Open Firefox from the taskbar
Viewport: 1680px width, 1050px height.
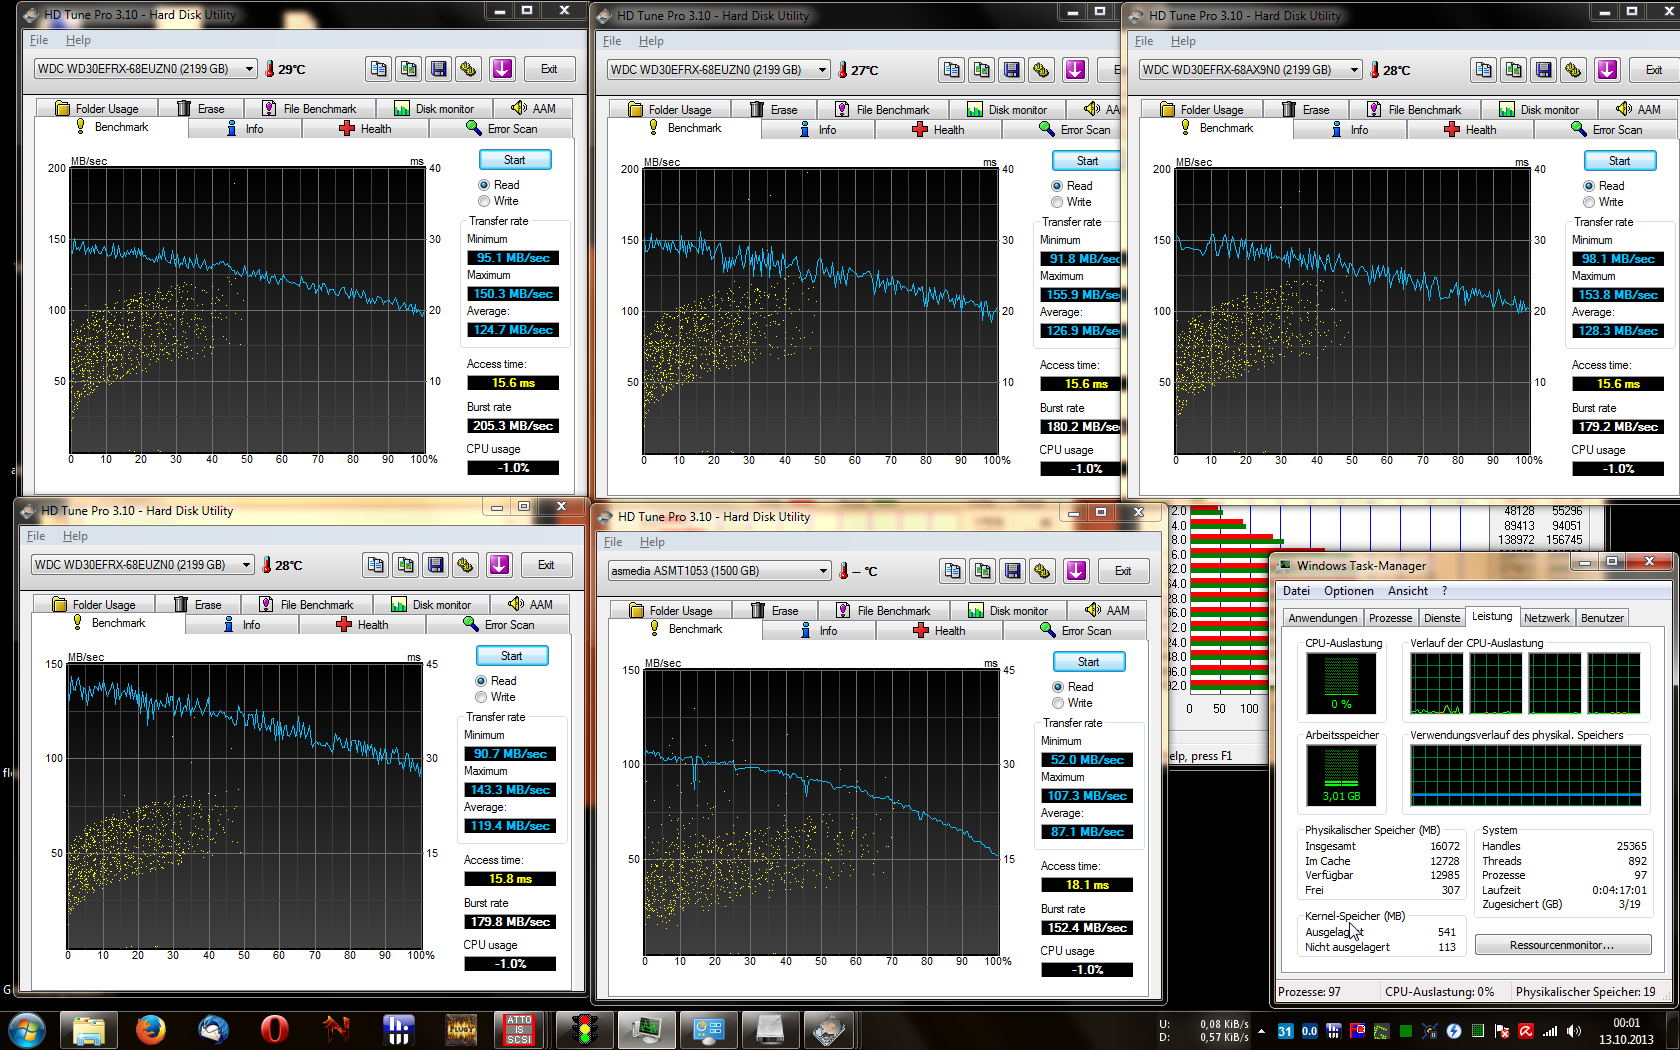coord(151,1029)
